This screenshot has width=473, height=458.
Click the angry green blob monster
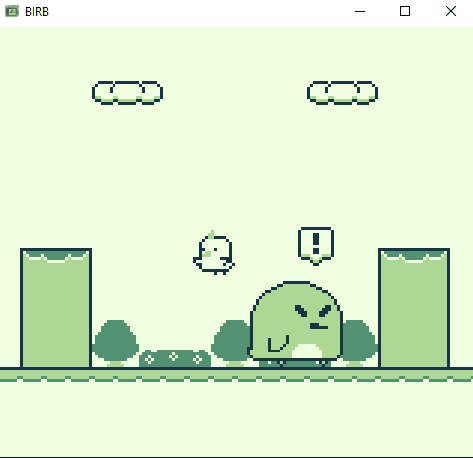coord(296,322)
